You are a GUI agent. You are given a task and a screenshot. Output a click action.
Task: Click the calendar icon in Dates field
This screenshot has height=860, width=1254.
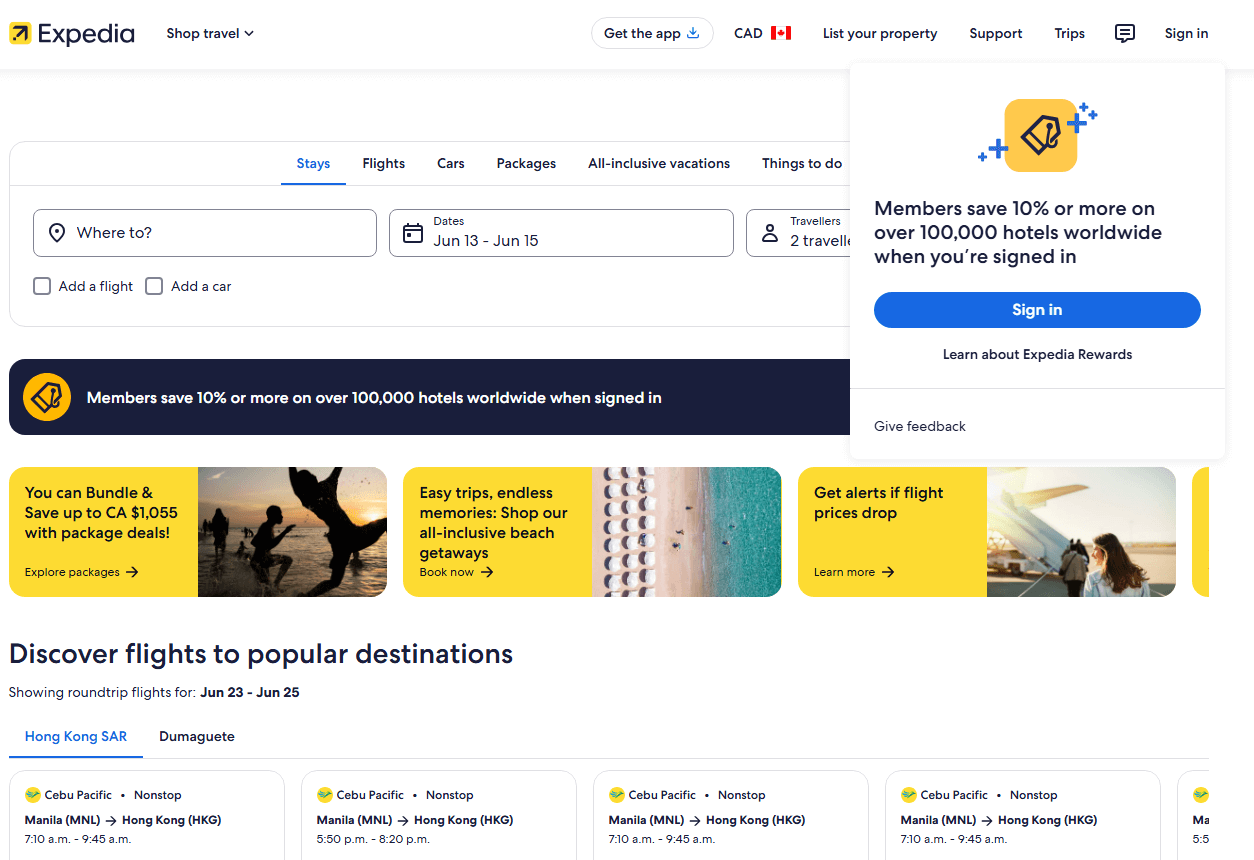[x=413, y=232]
